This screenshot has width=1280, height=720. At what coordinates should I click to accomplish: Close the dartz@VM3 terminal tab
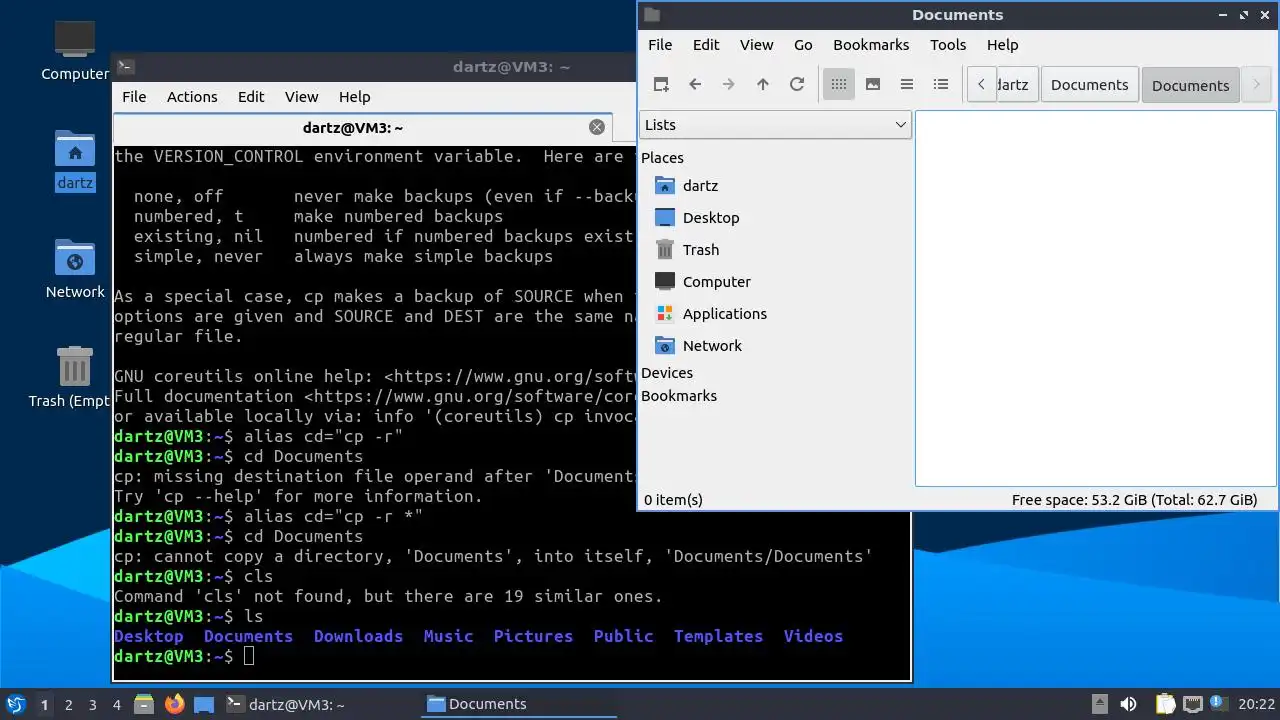tap(597, 127)
